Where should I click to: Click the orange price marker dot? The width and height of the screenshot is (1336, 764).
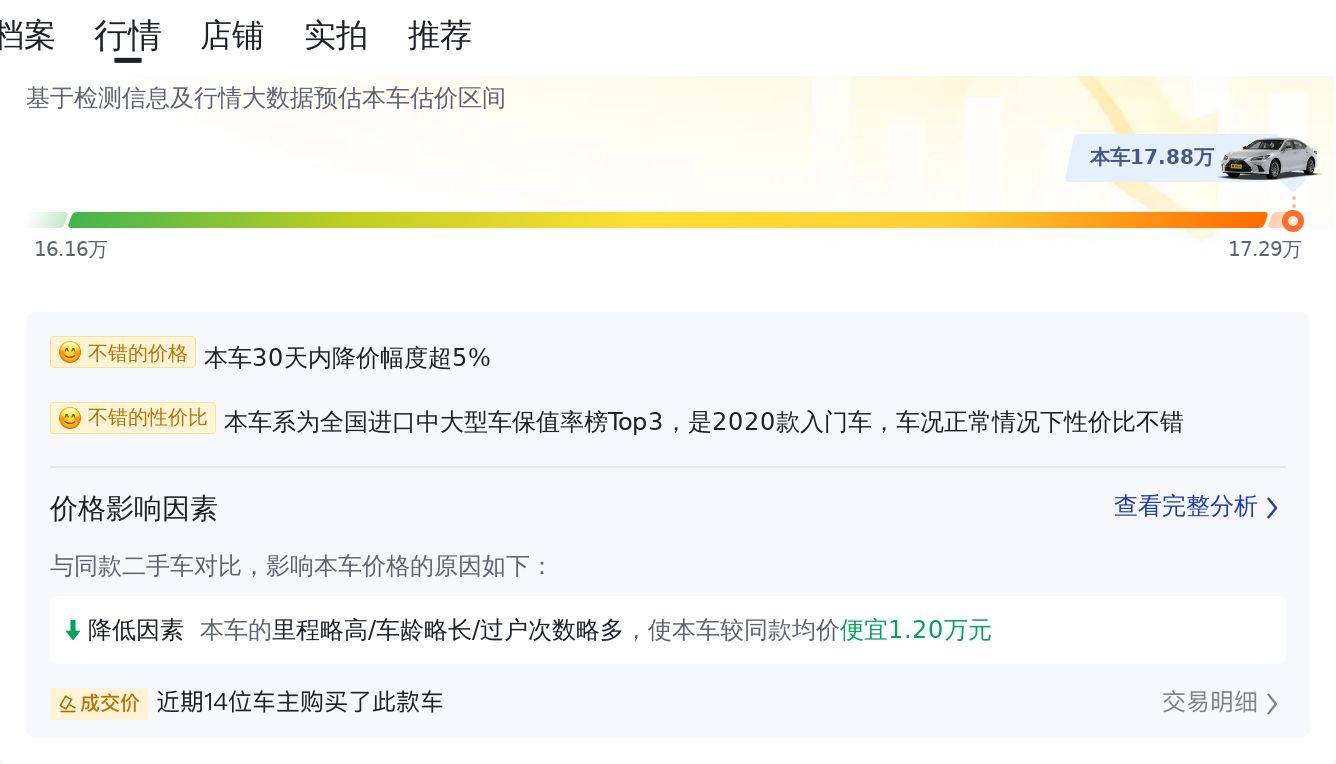pos(1293,221)
